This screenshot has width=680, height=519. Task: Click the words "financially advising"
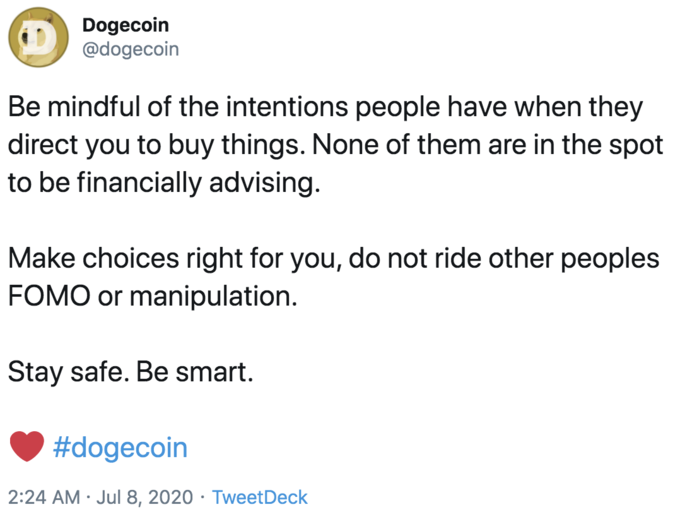coord(198,183)
